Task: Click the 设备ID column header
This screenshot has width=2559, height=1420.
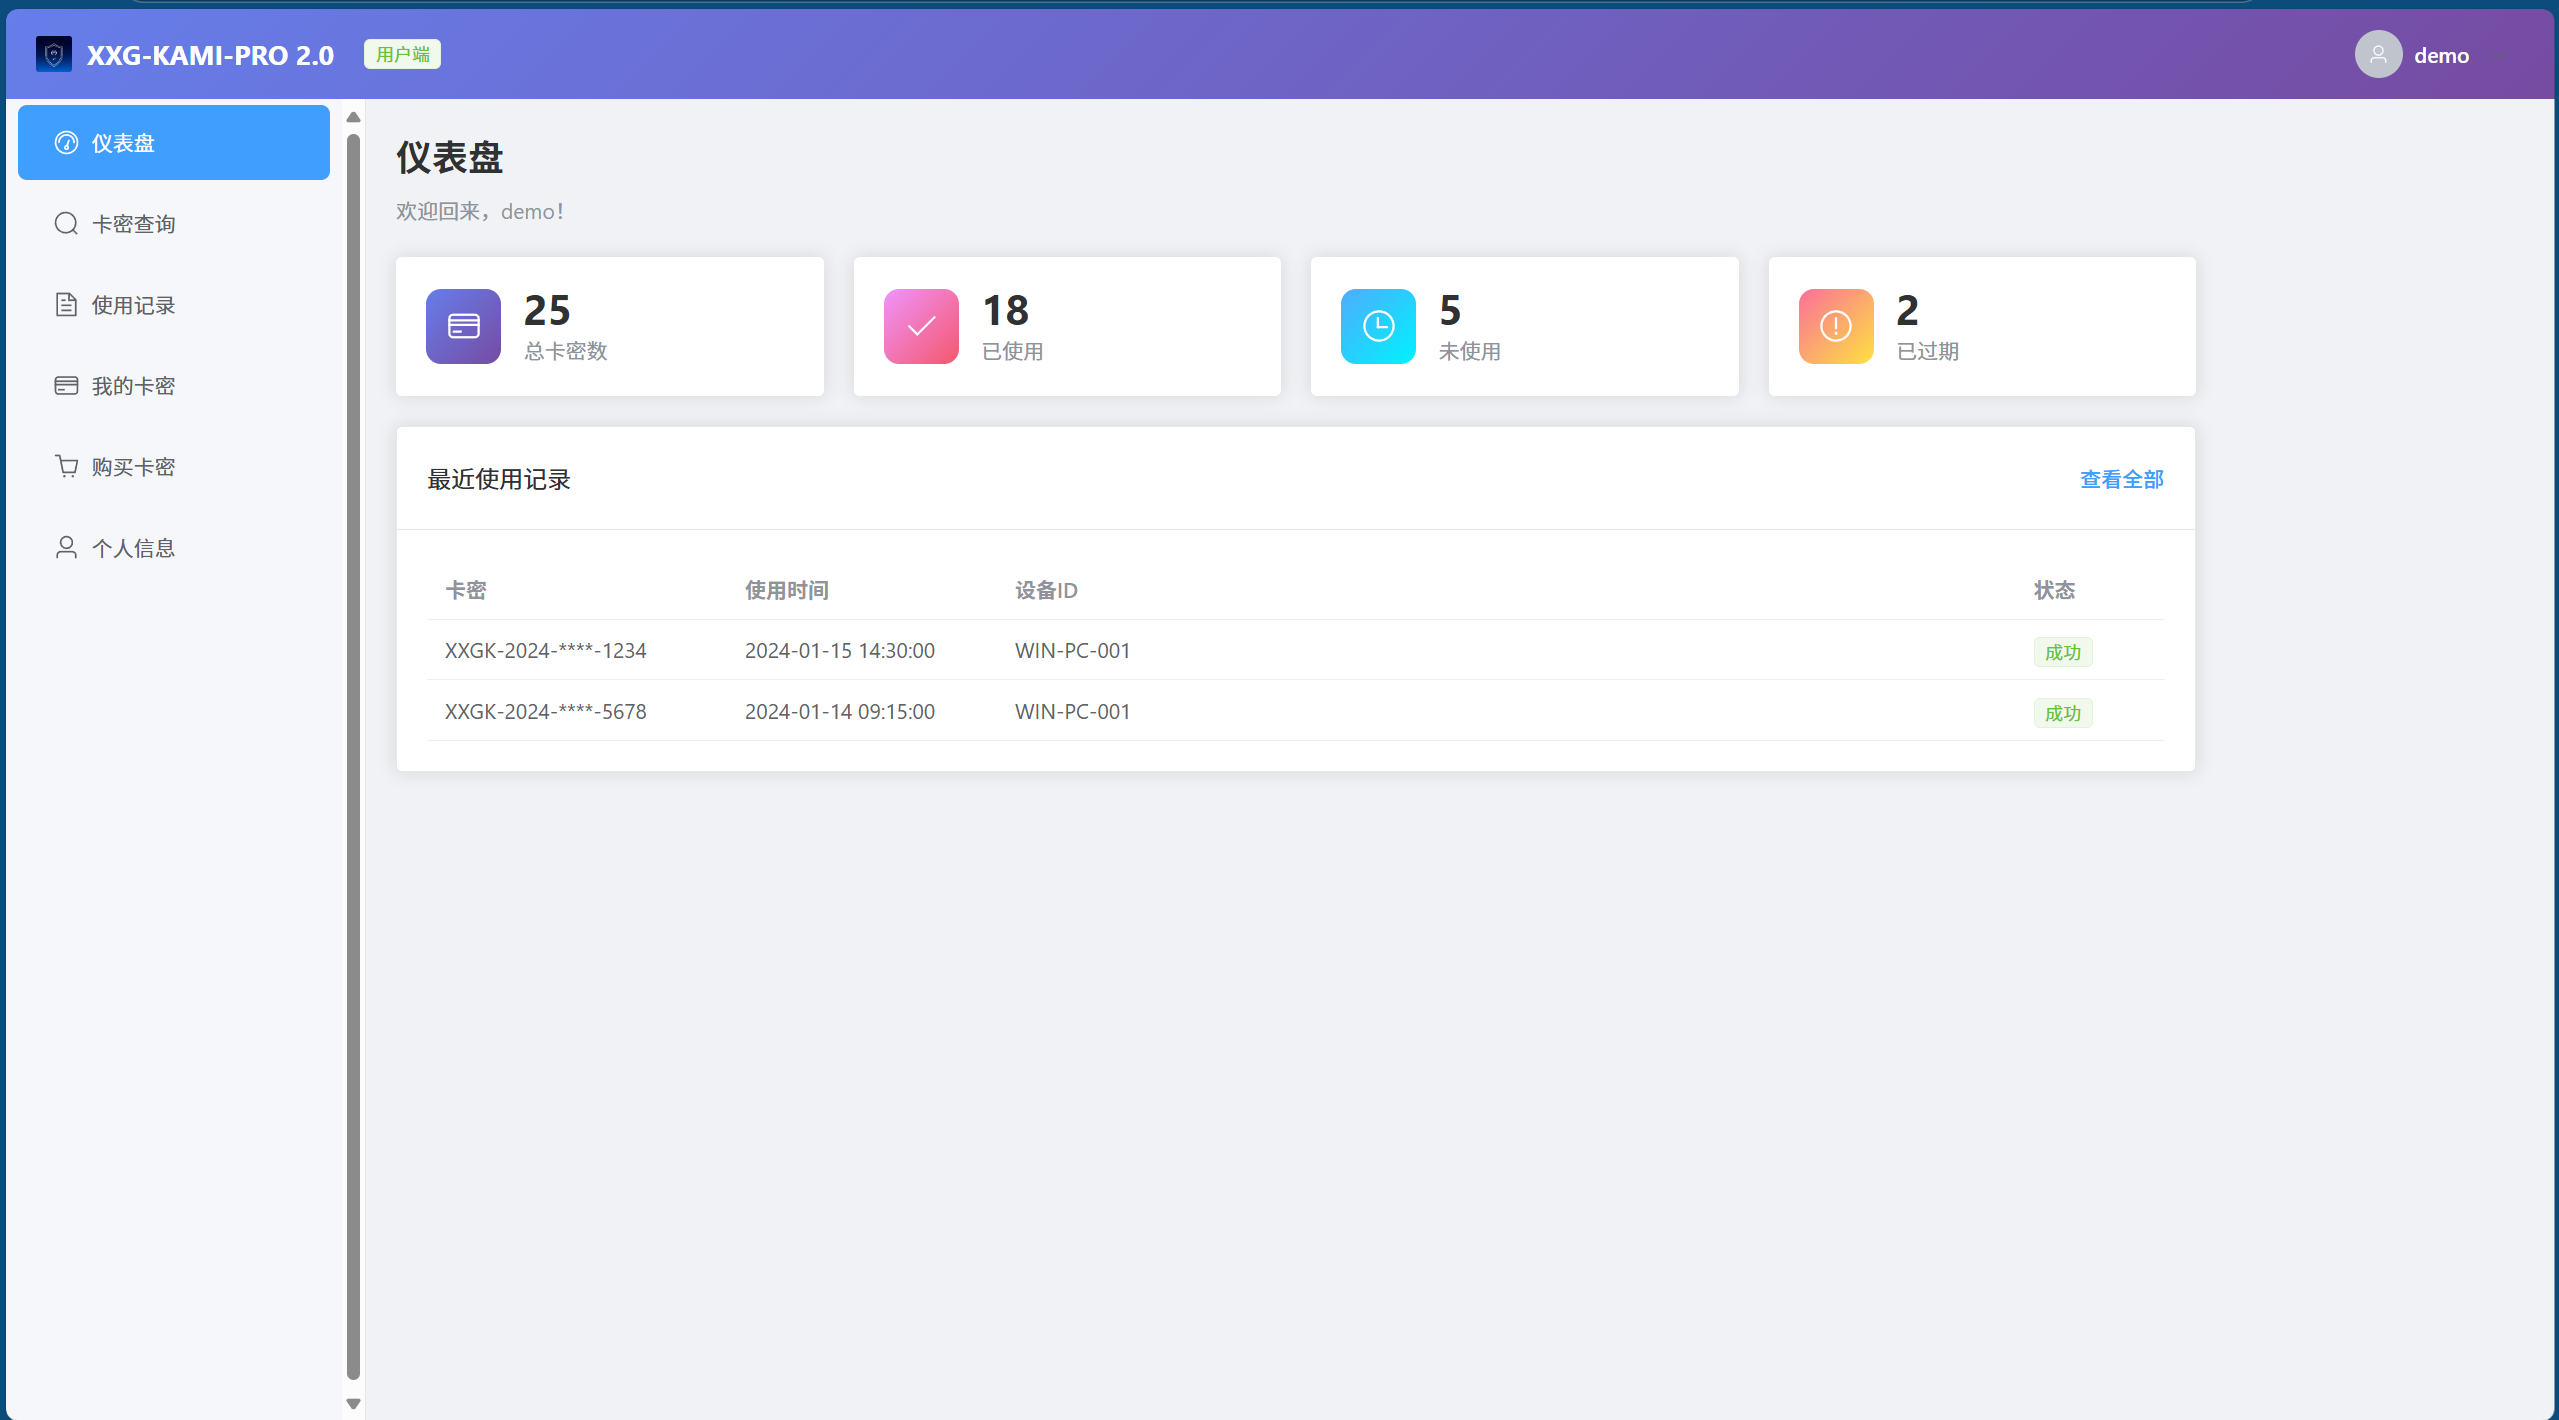Action: (1046, 591)
